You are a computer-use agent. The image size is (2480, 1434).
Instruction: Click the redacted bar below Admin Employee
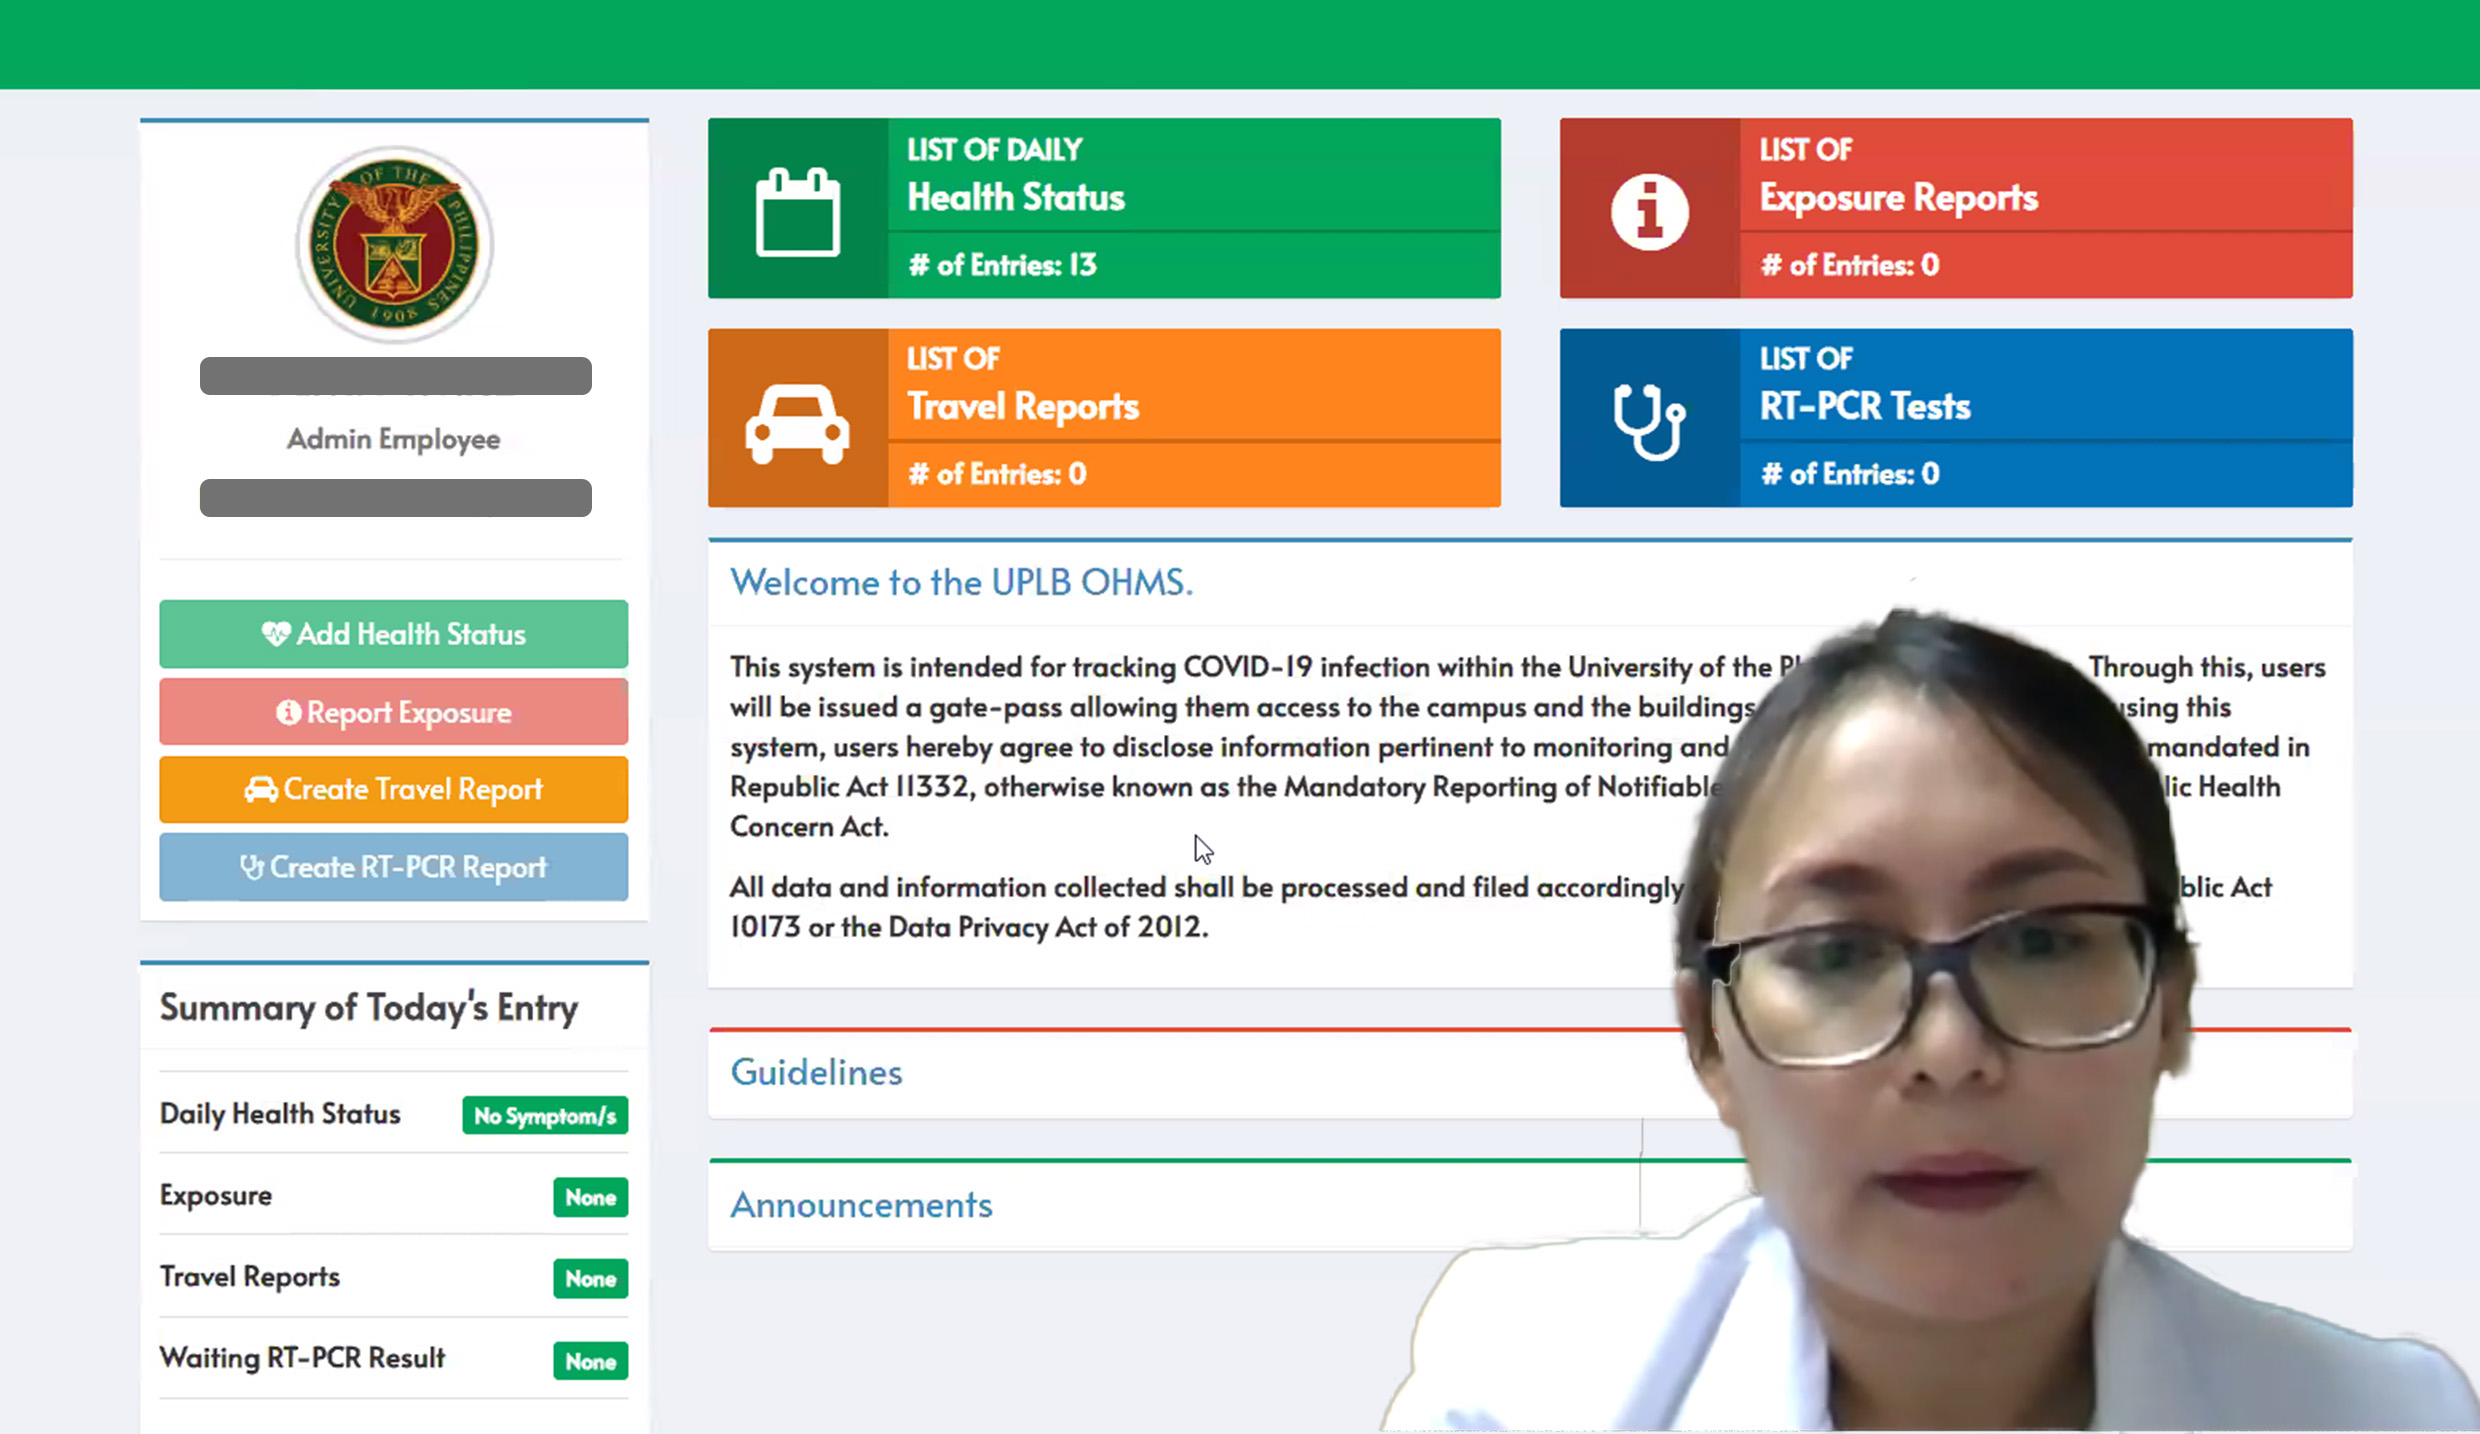click(396, 498)
